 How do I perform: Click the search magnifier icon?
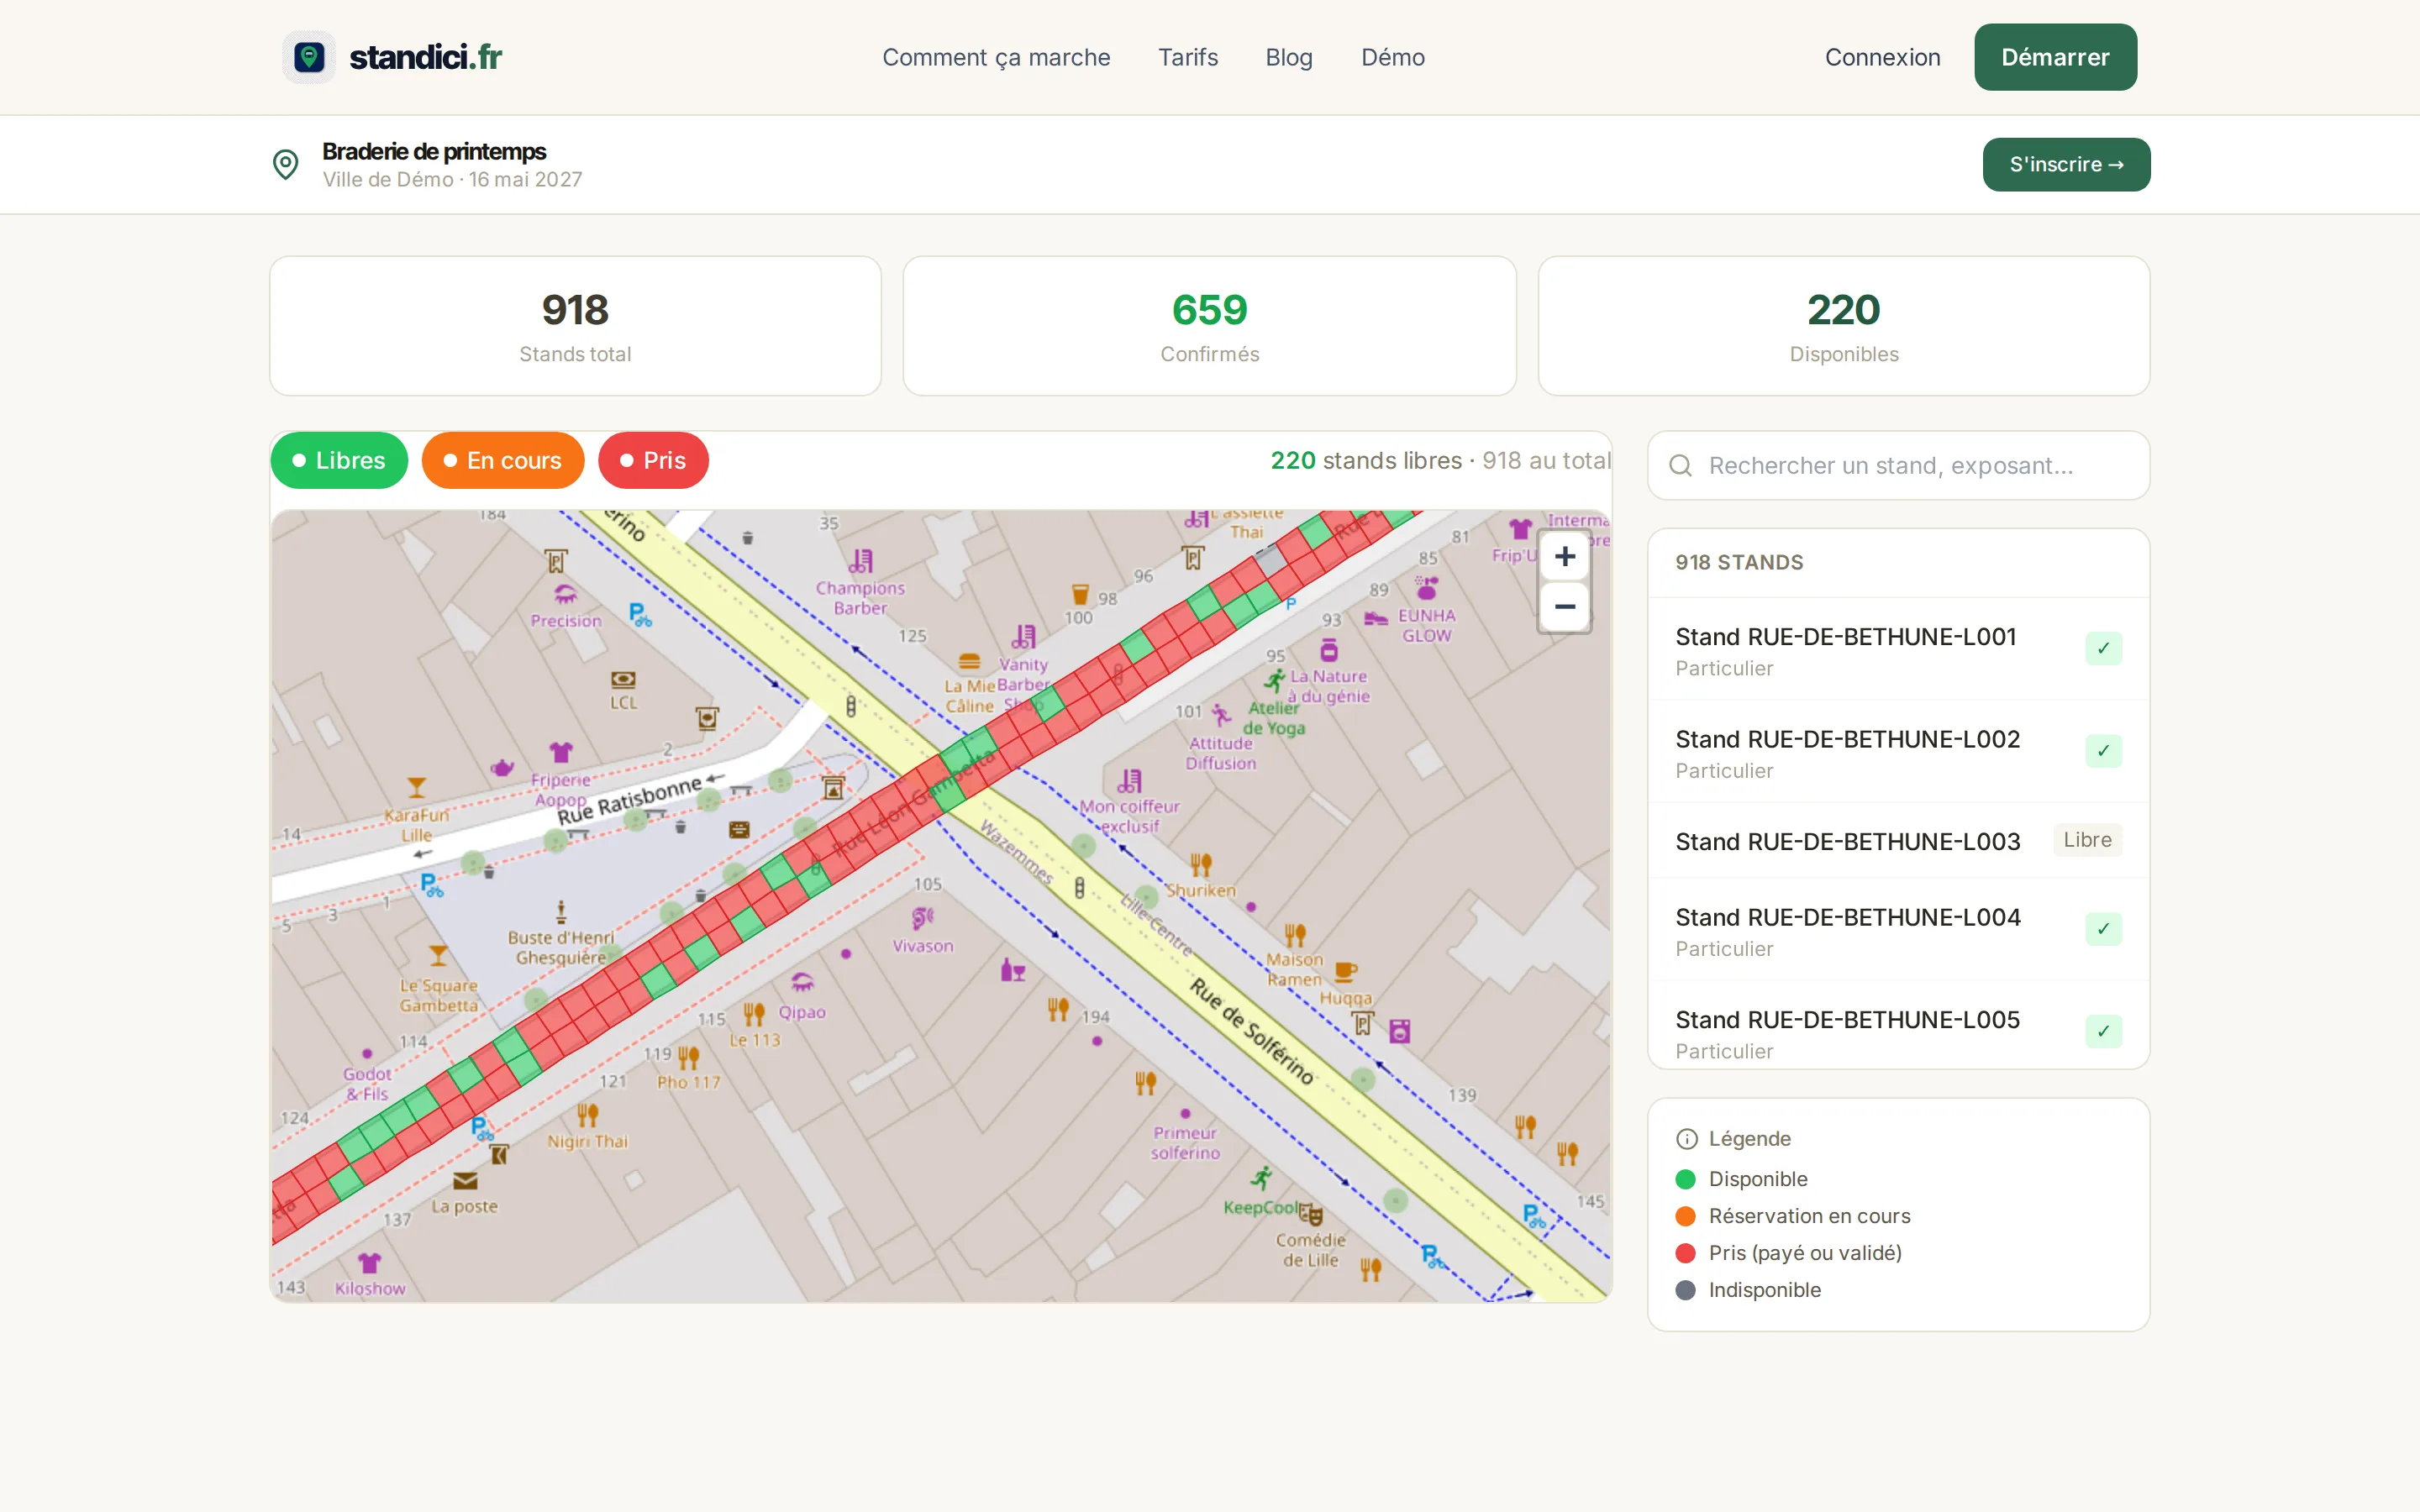(x=1681, y=466)
